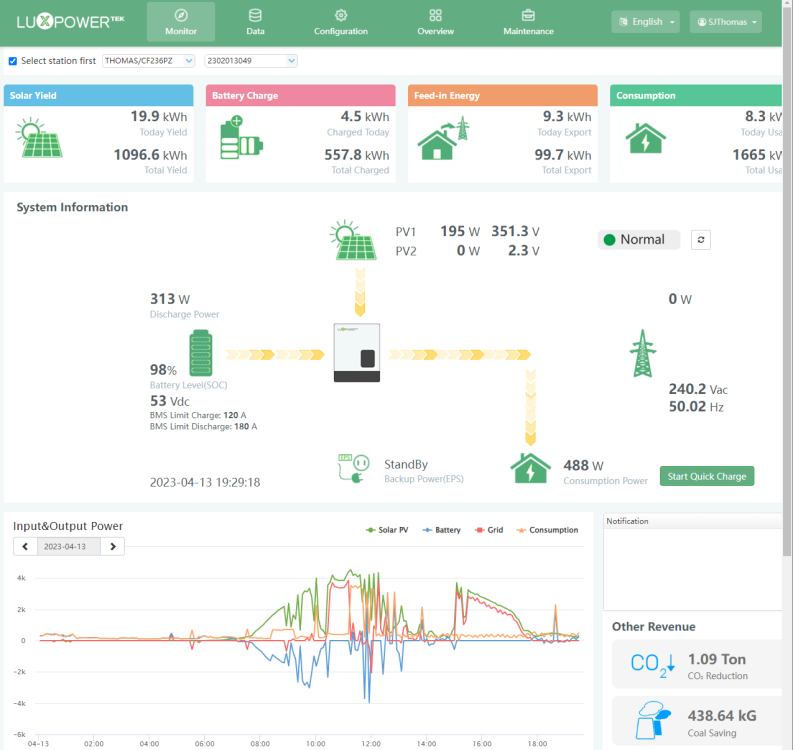
Task: Click the inverter unit image
Action: point(357,352)
